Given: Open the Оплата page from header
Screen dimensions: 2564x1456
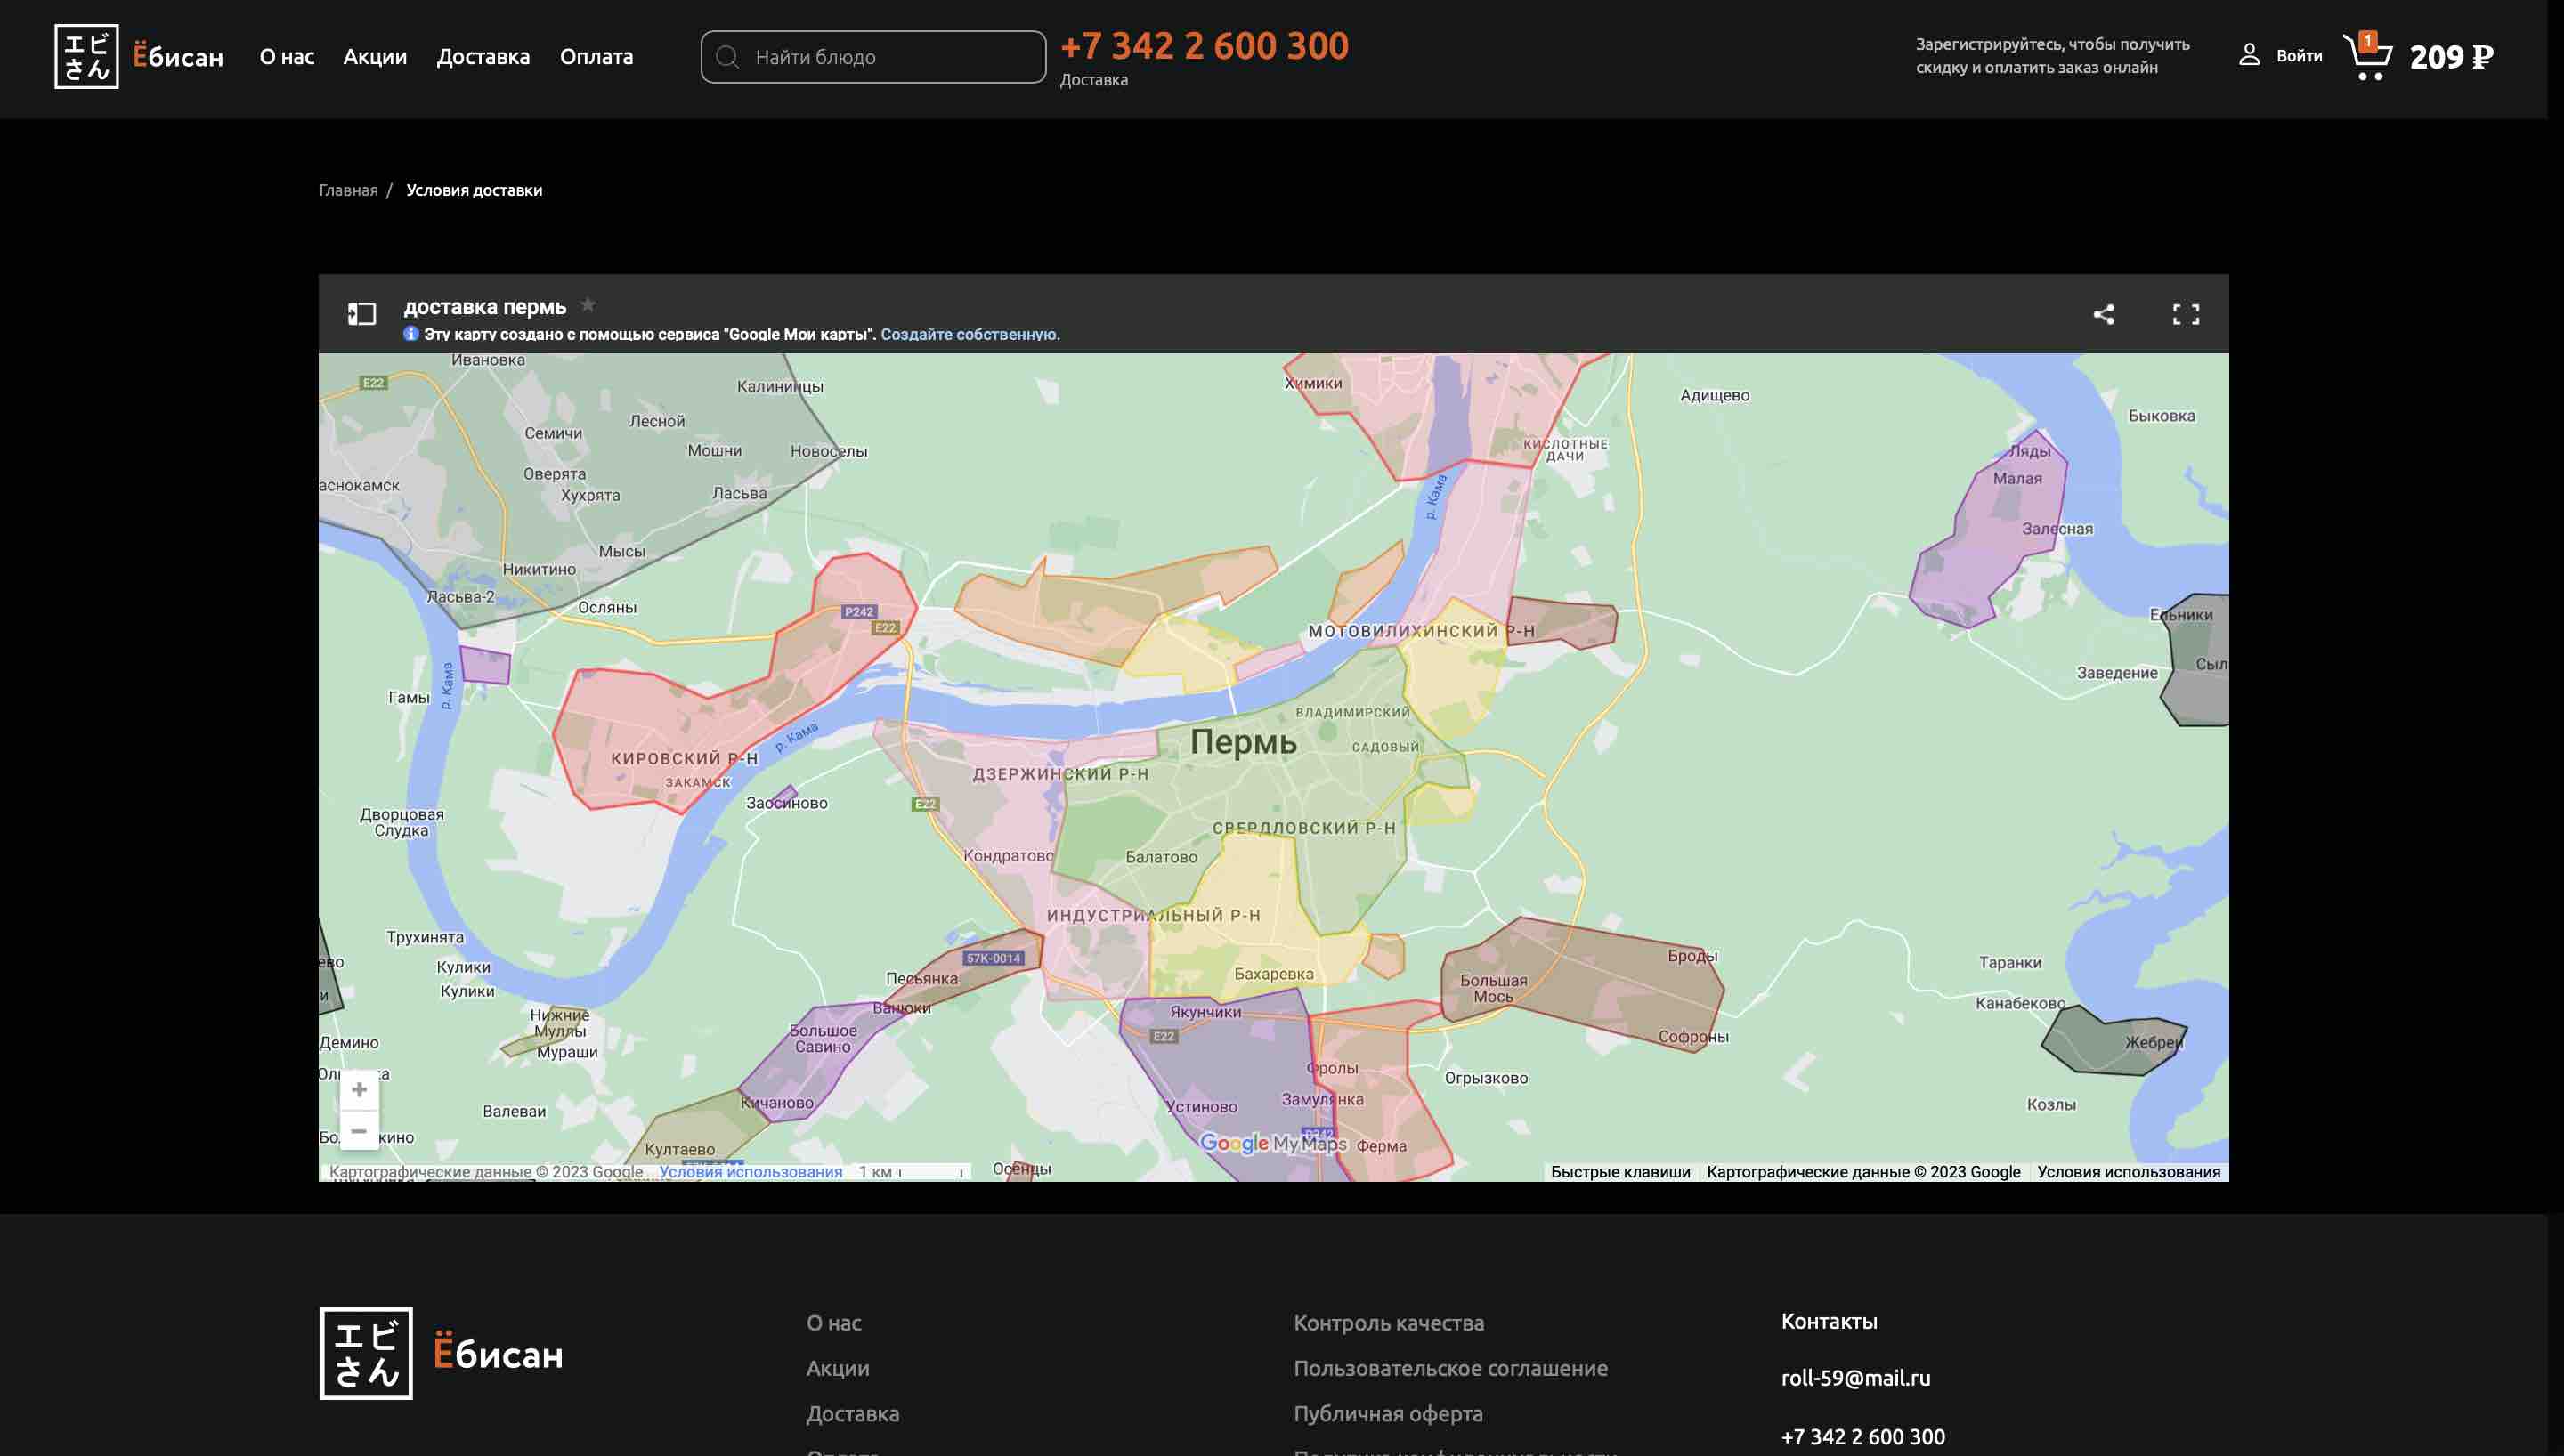Looking at the screenshot, I should point(596,57).
